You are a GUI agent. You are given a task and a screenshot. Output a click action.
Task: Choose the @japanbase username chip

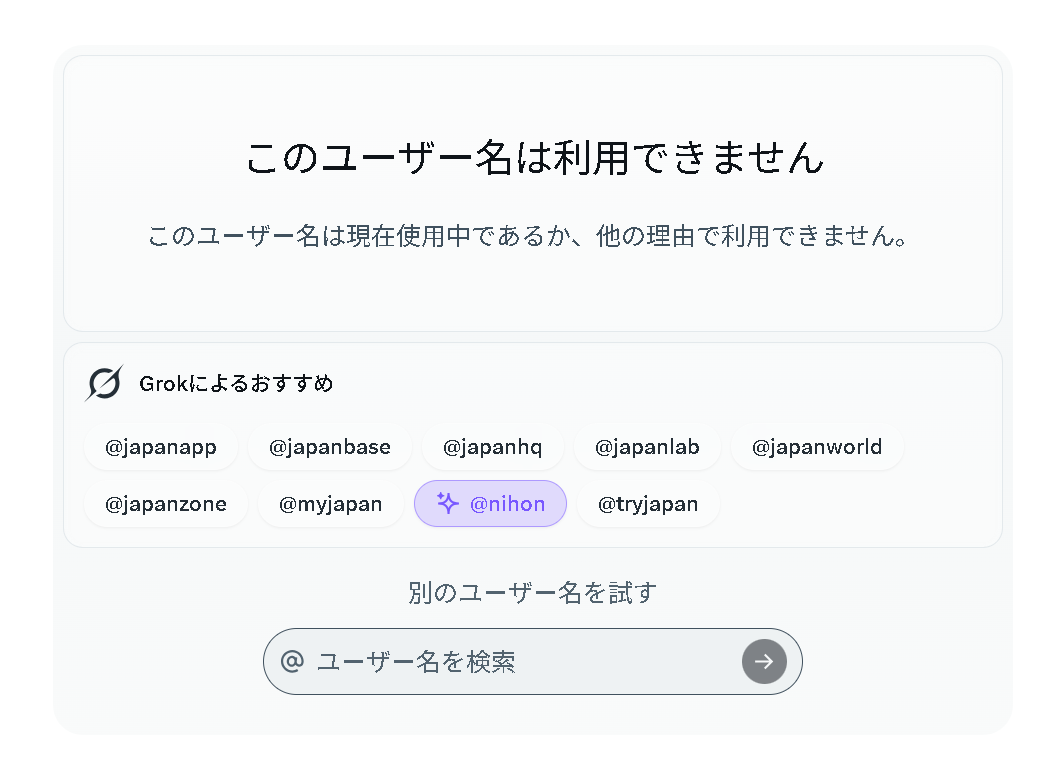(330, 447)
